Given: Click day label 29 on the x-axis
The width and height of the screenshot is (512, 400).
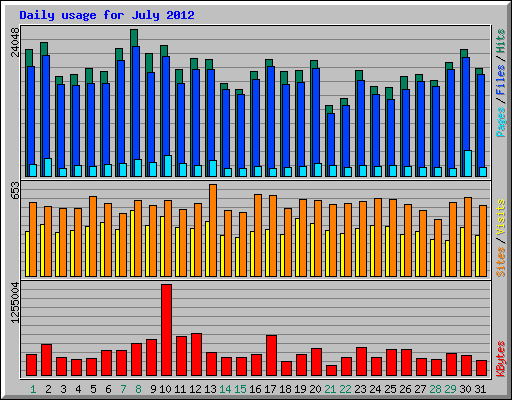Looking at the screenshot, I should 450,389.
